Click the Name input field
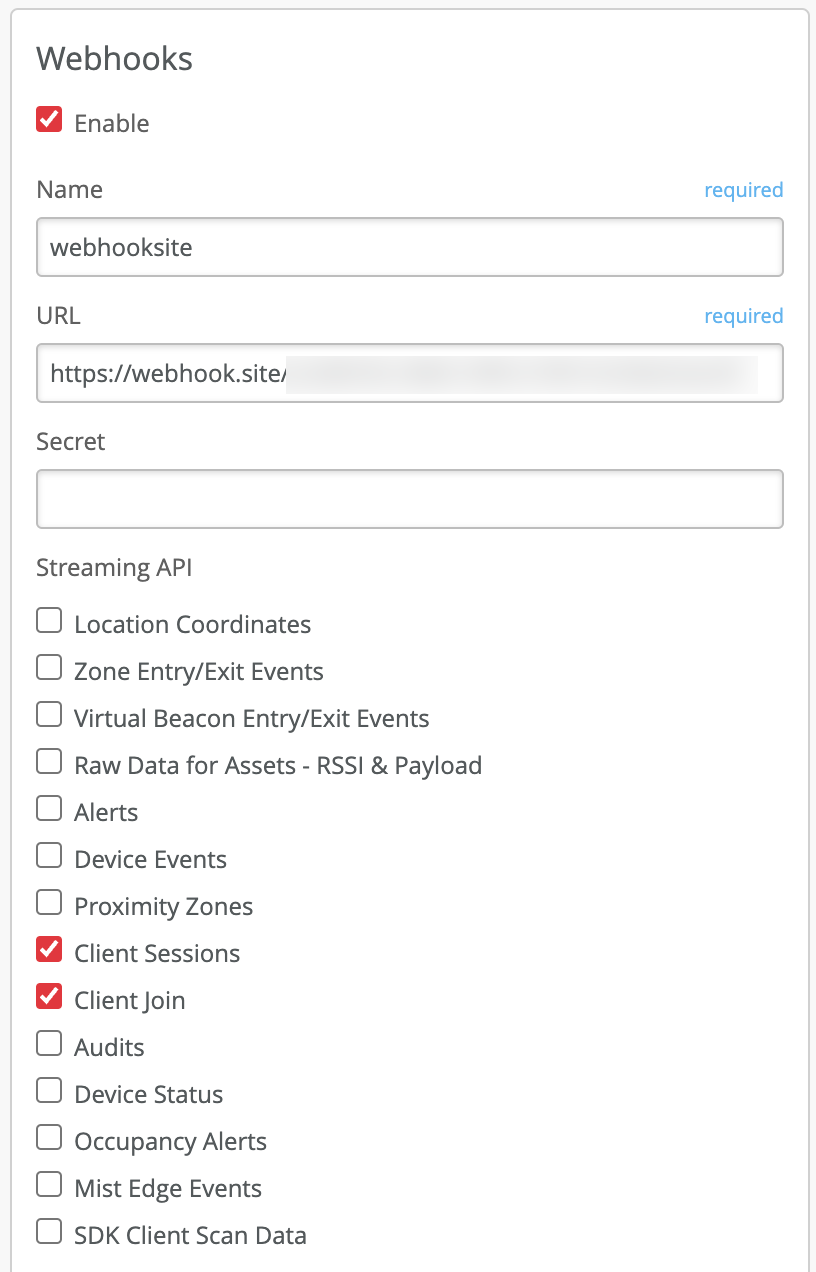 click(409, 247)
